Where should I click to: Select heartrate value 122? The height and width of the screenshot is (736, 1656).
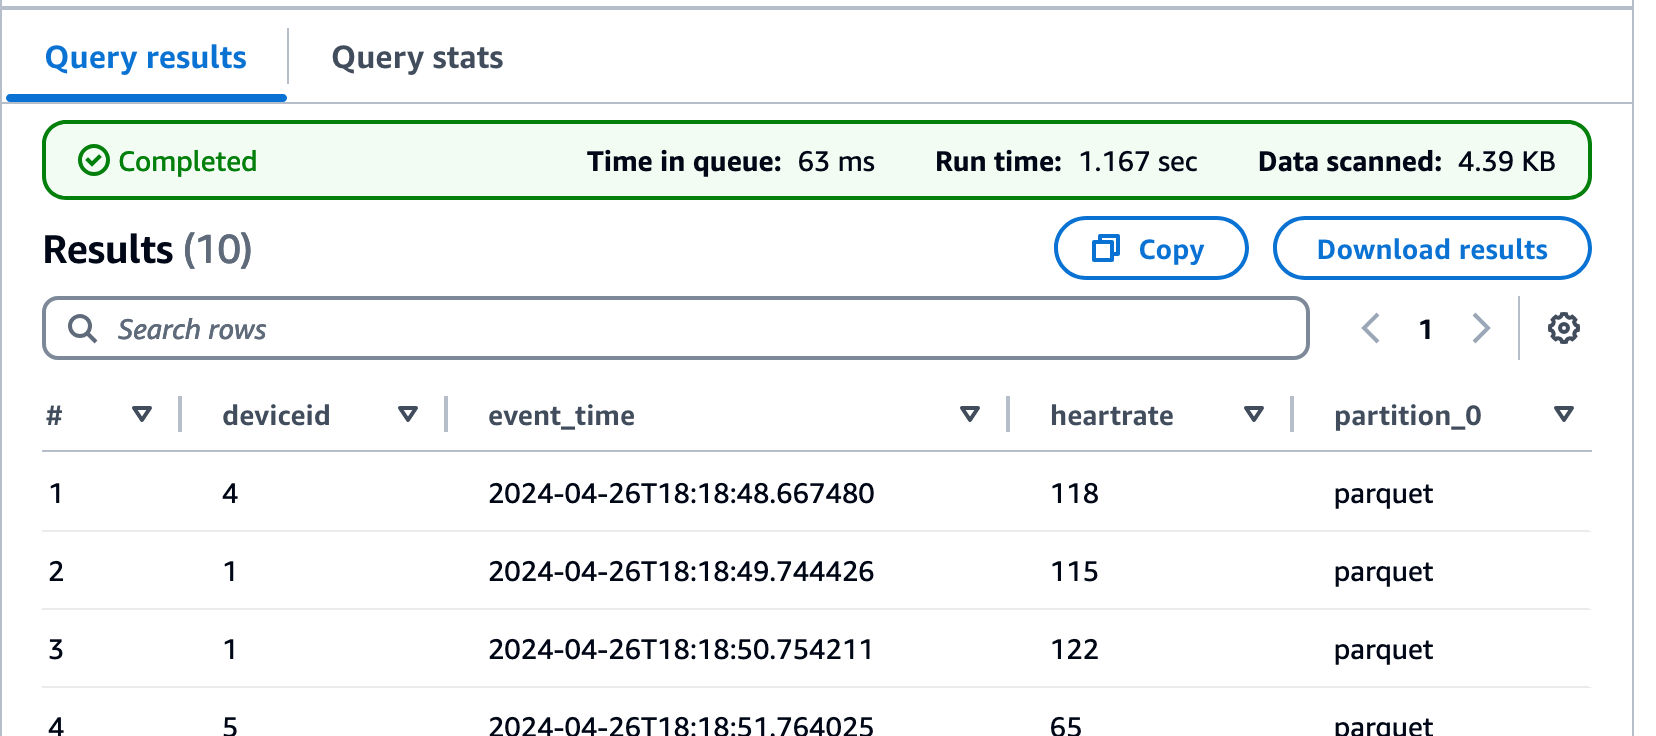point(1074,649)
